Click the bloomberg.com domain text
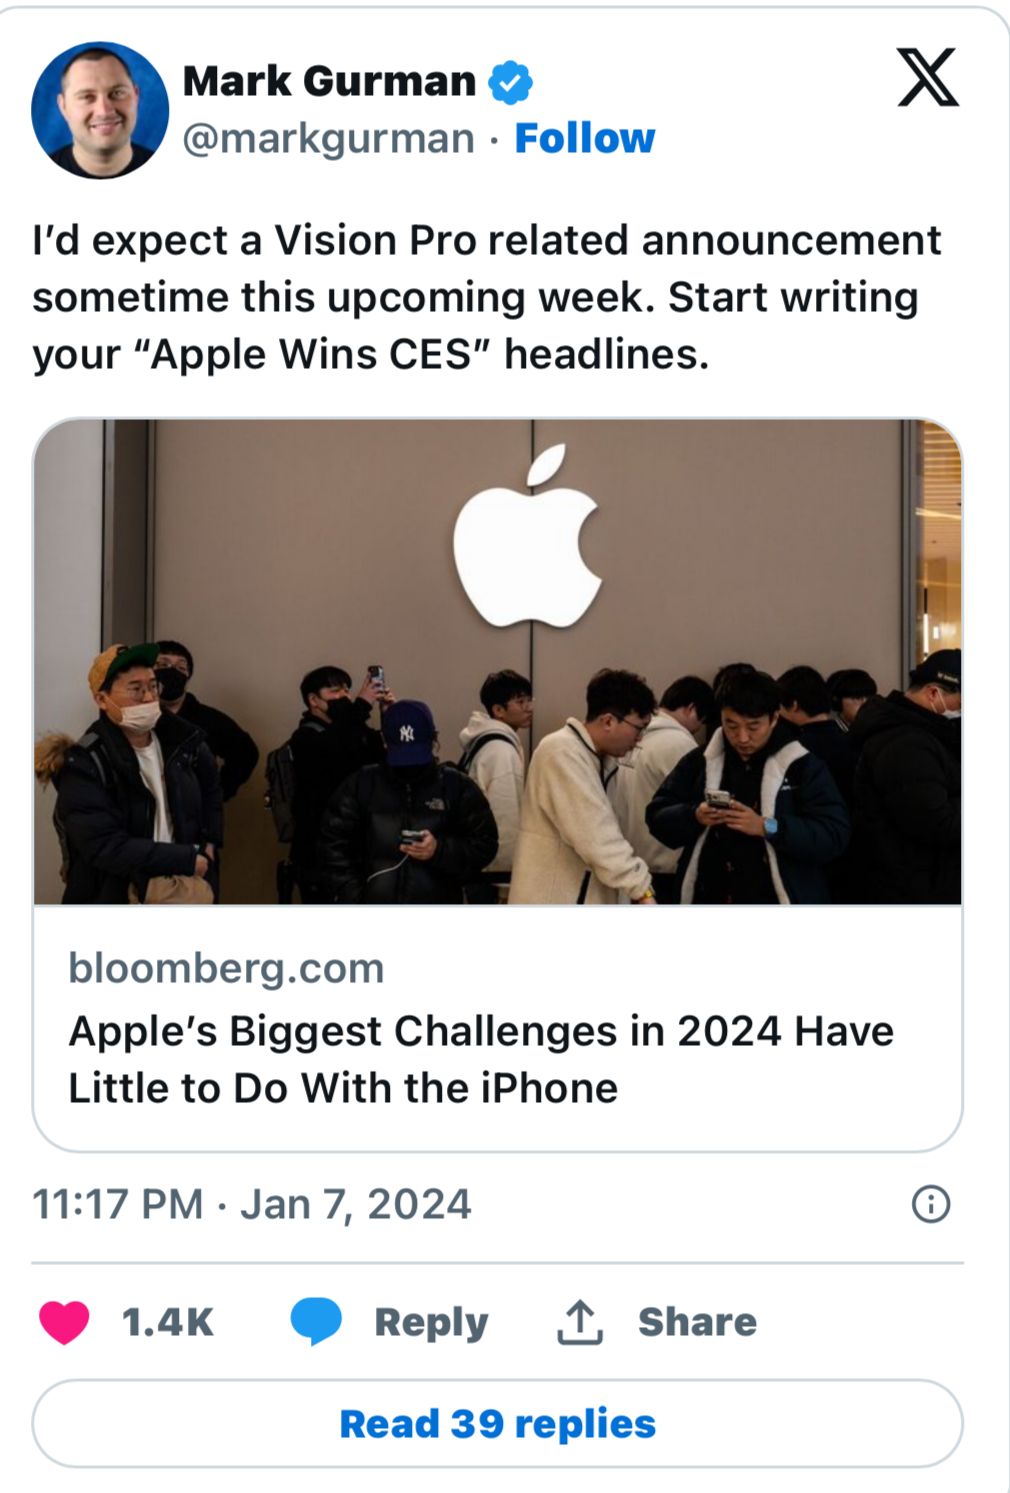Screen dimensions: 1010x1493 pos(226,968)
